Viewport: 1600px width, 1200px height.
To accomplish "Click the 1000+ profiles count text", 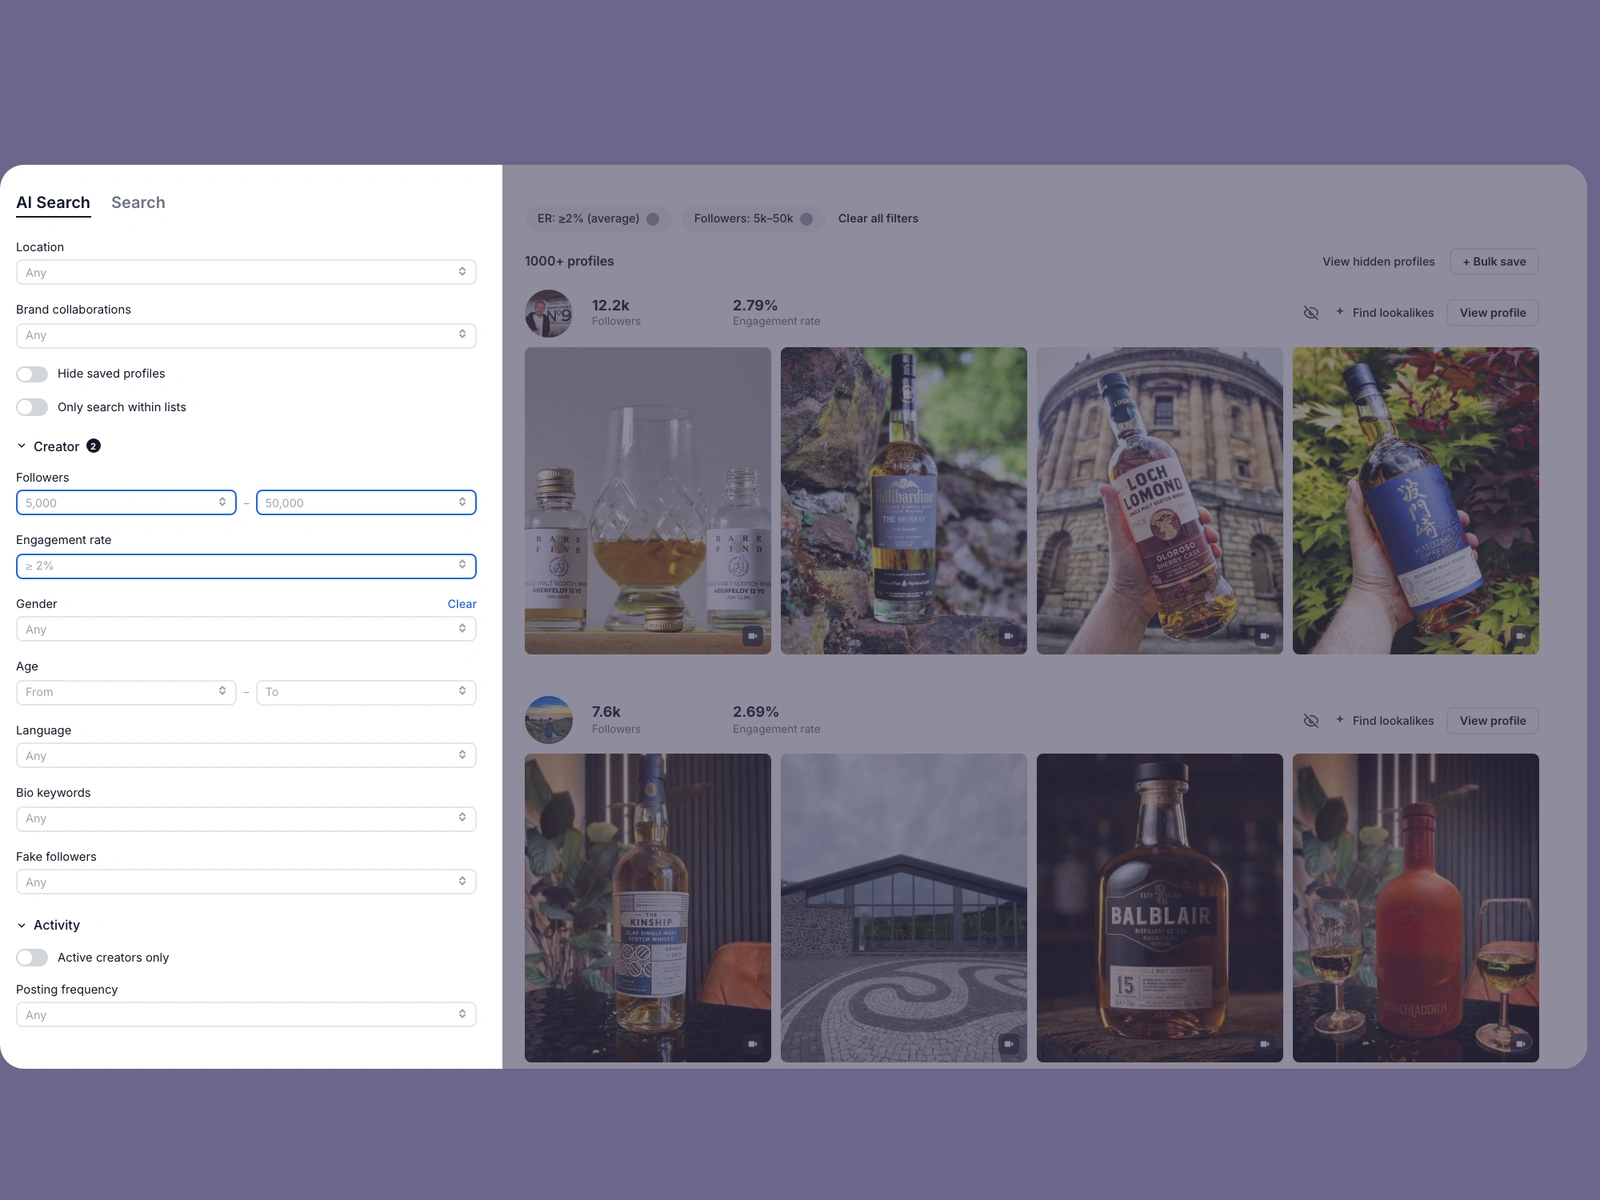I will (569, 261).
